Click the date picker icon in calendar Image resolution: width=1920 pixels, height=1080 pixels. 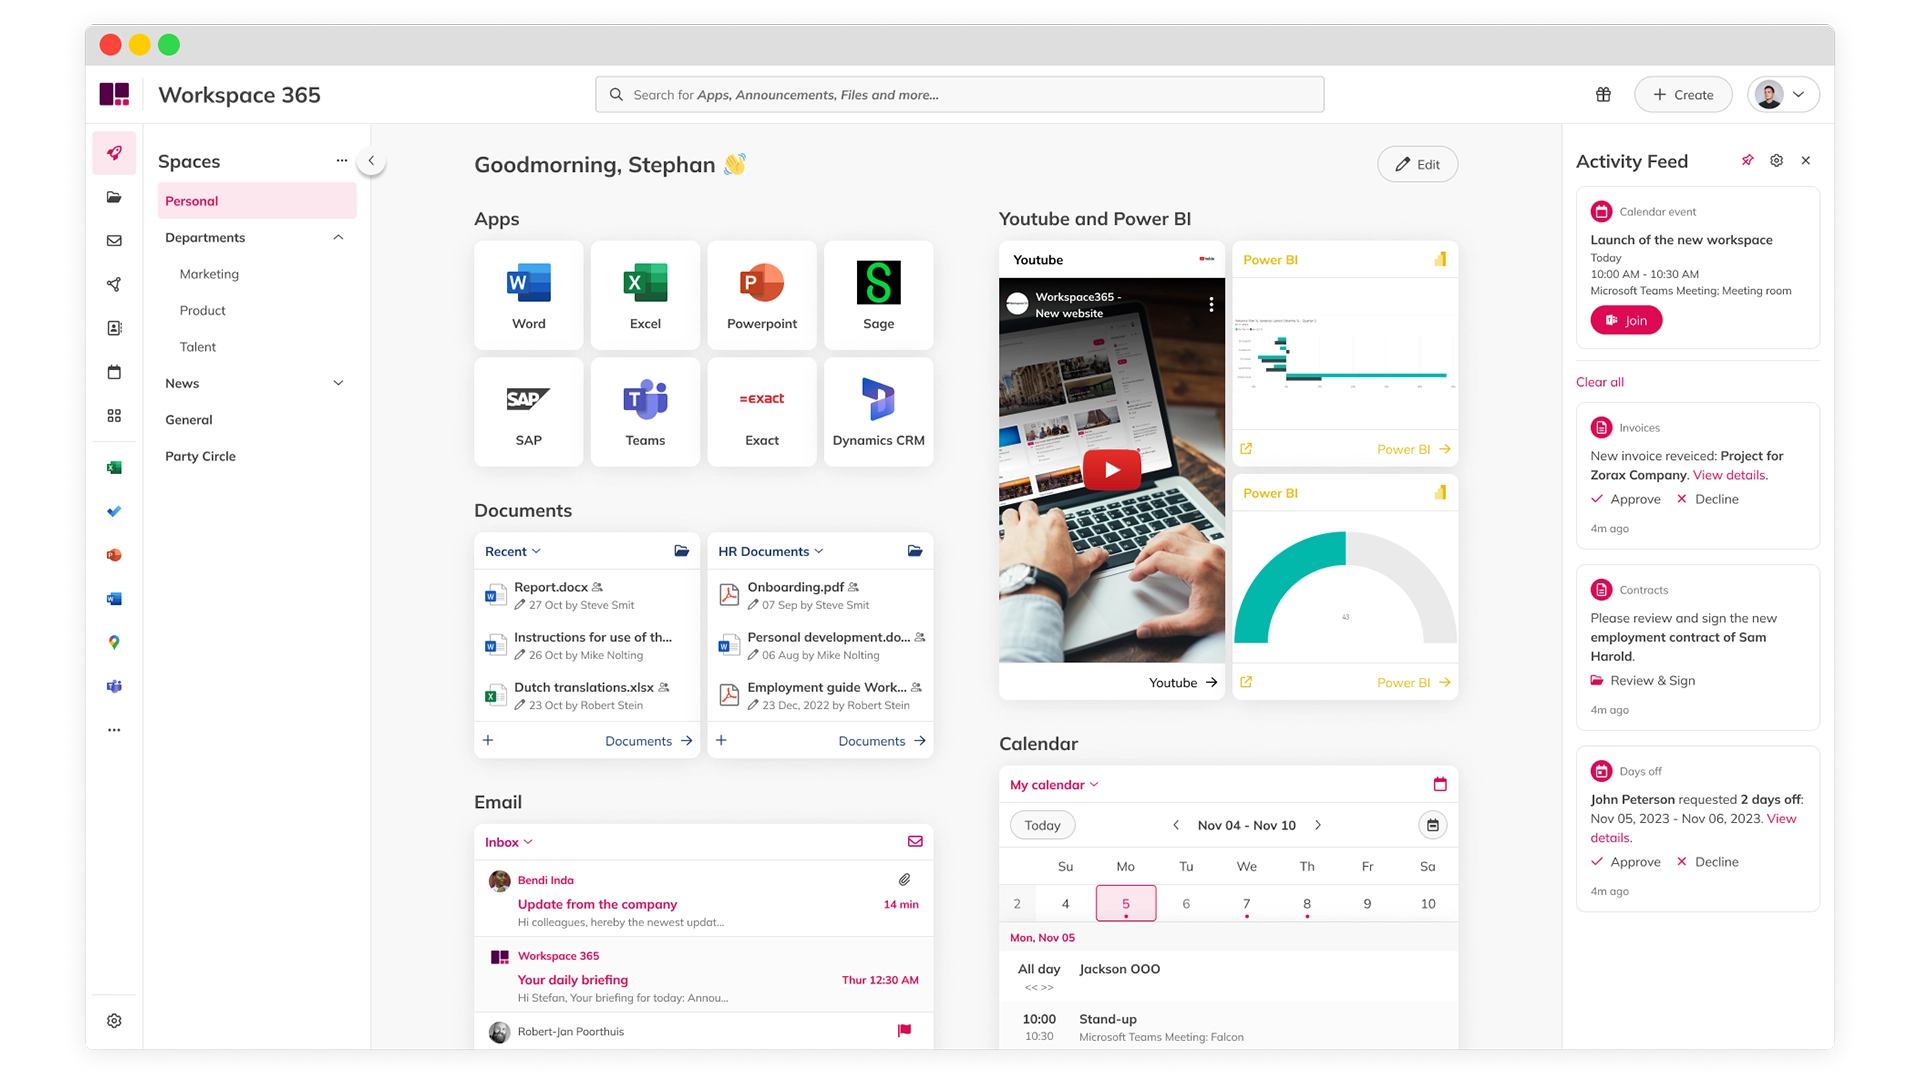[1433, 825]
